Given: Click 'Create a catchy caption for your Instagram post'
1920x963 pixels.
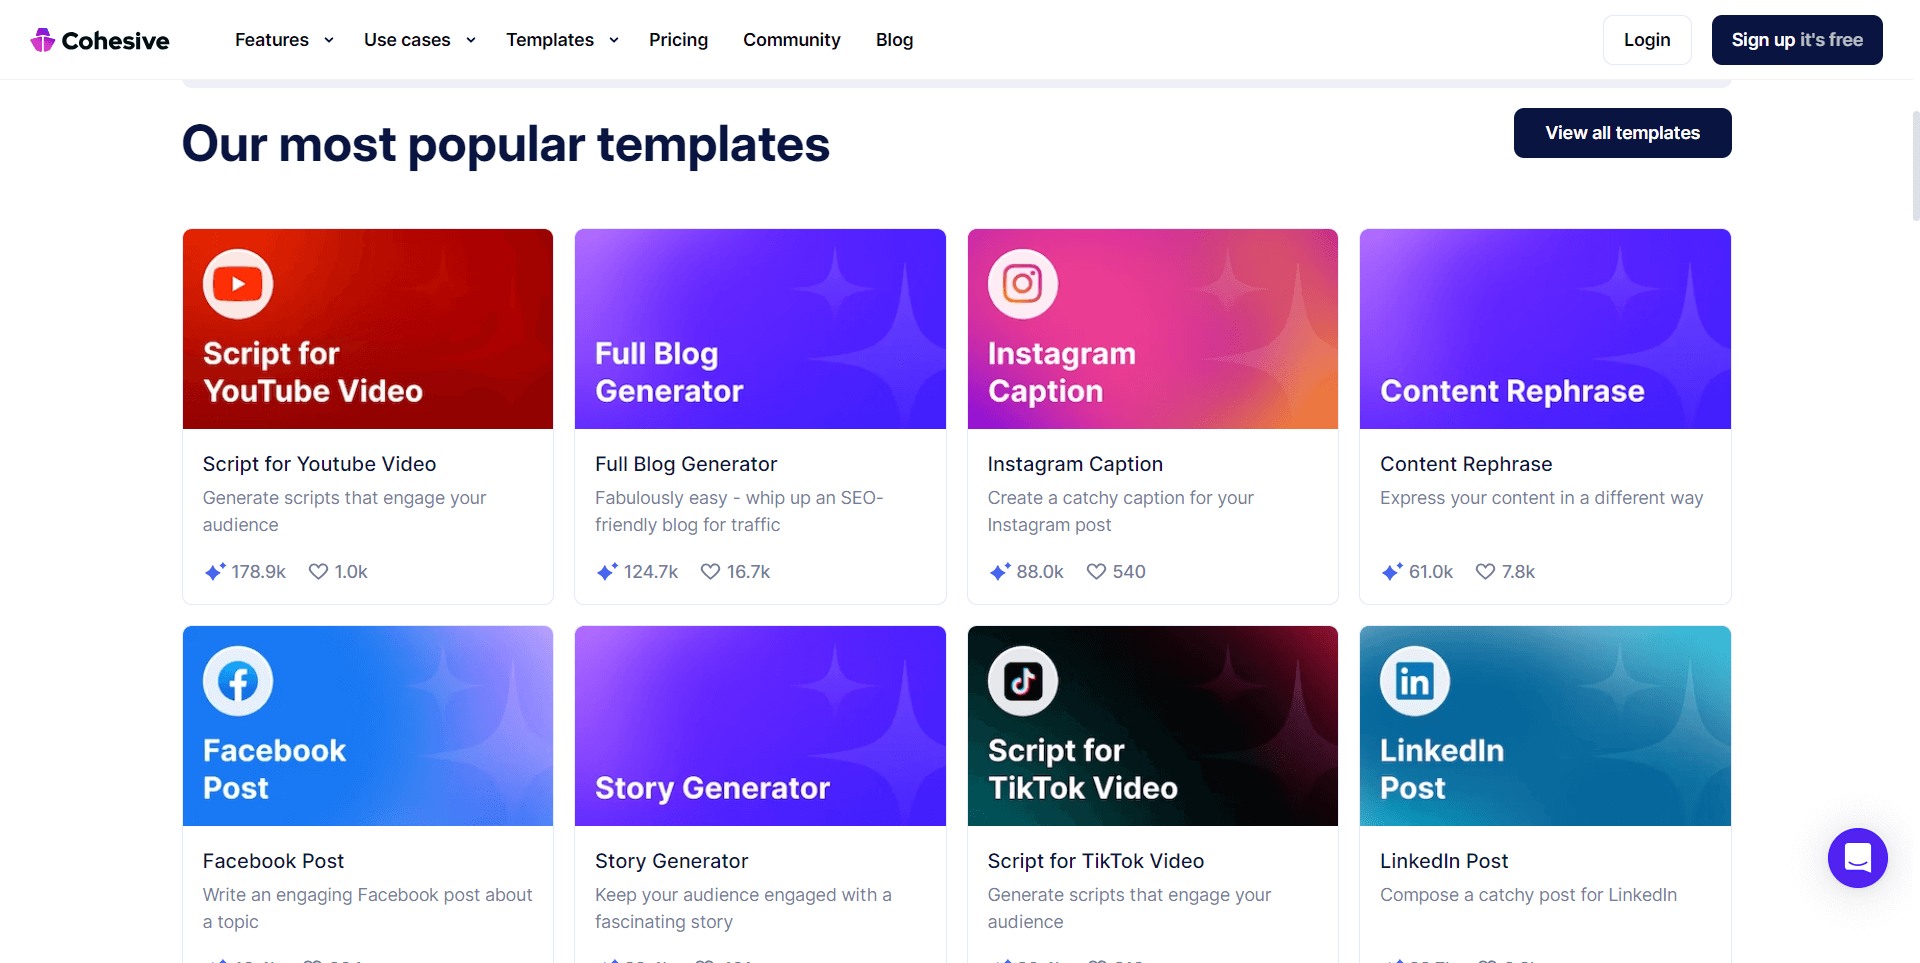Looking at the screenshot, I should click(1120, 511).
